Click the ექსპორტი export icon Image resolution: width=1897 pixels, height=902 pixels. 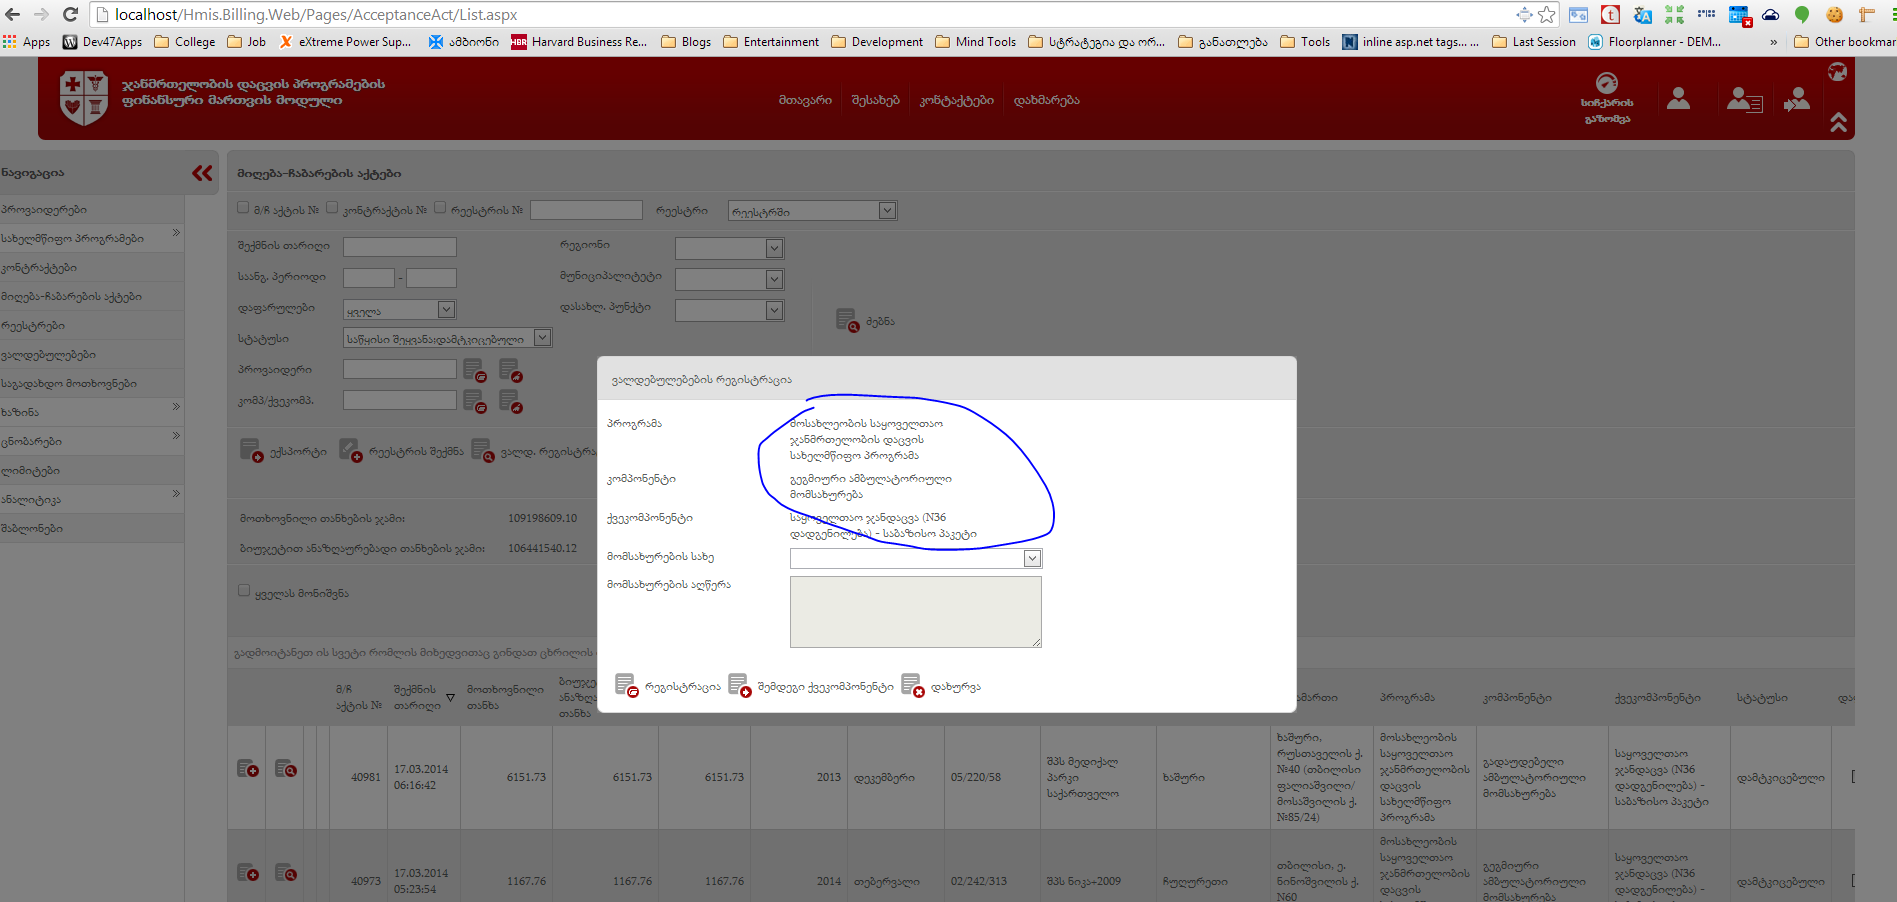coord(251,451)
